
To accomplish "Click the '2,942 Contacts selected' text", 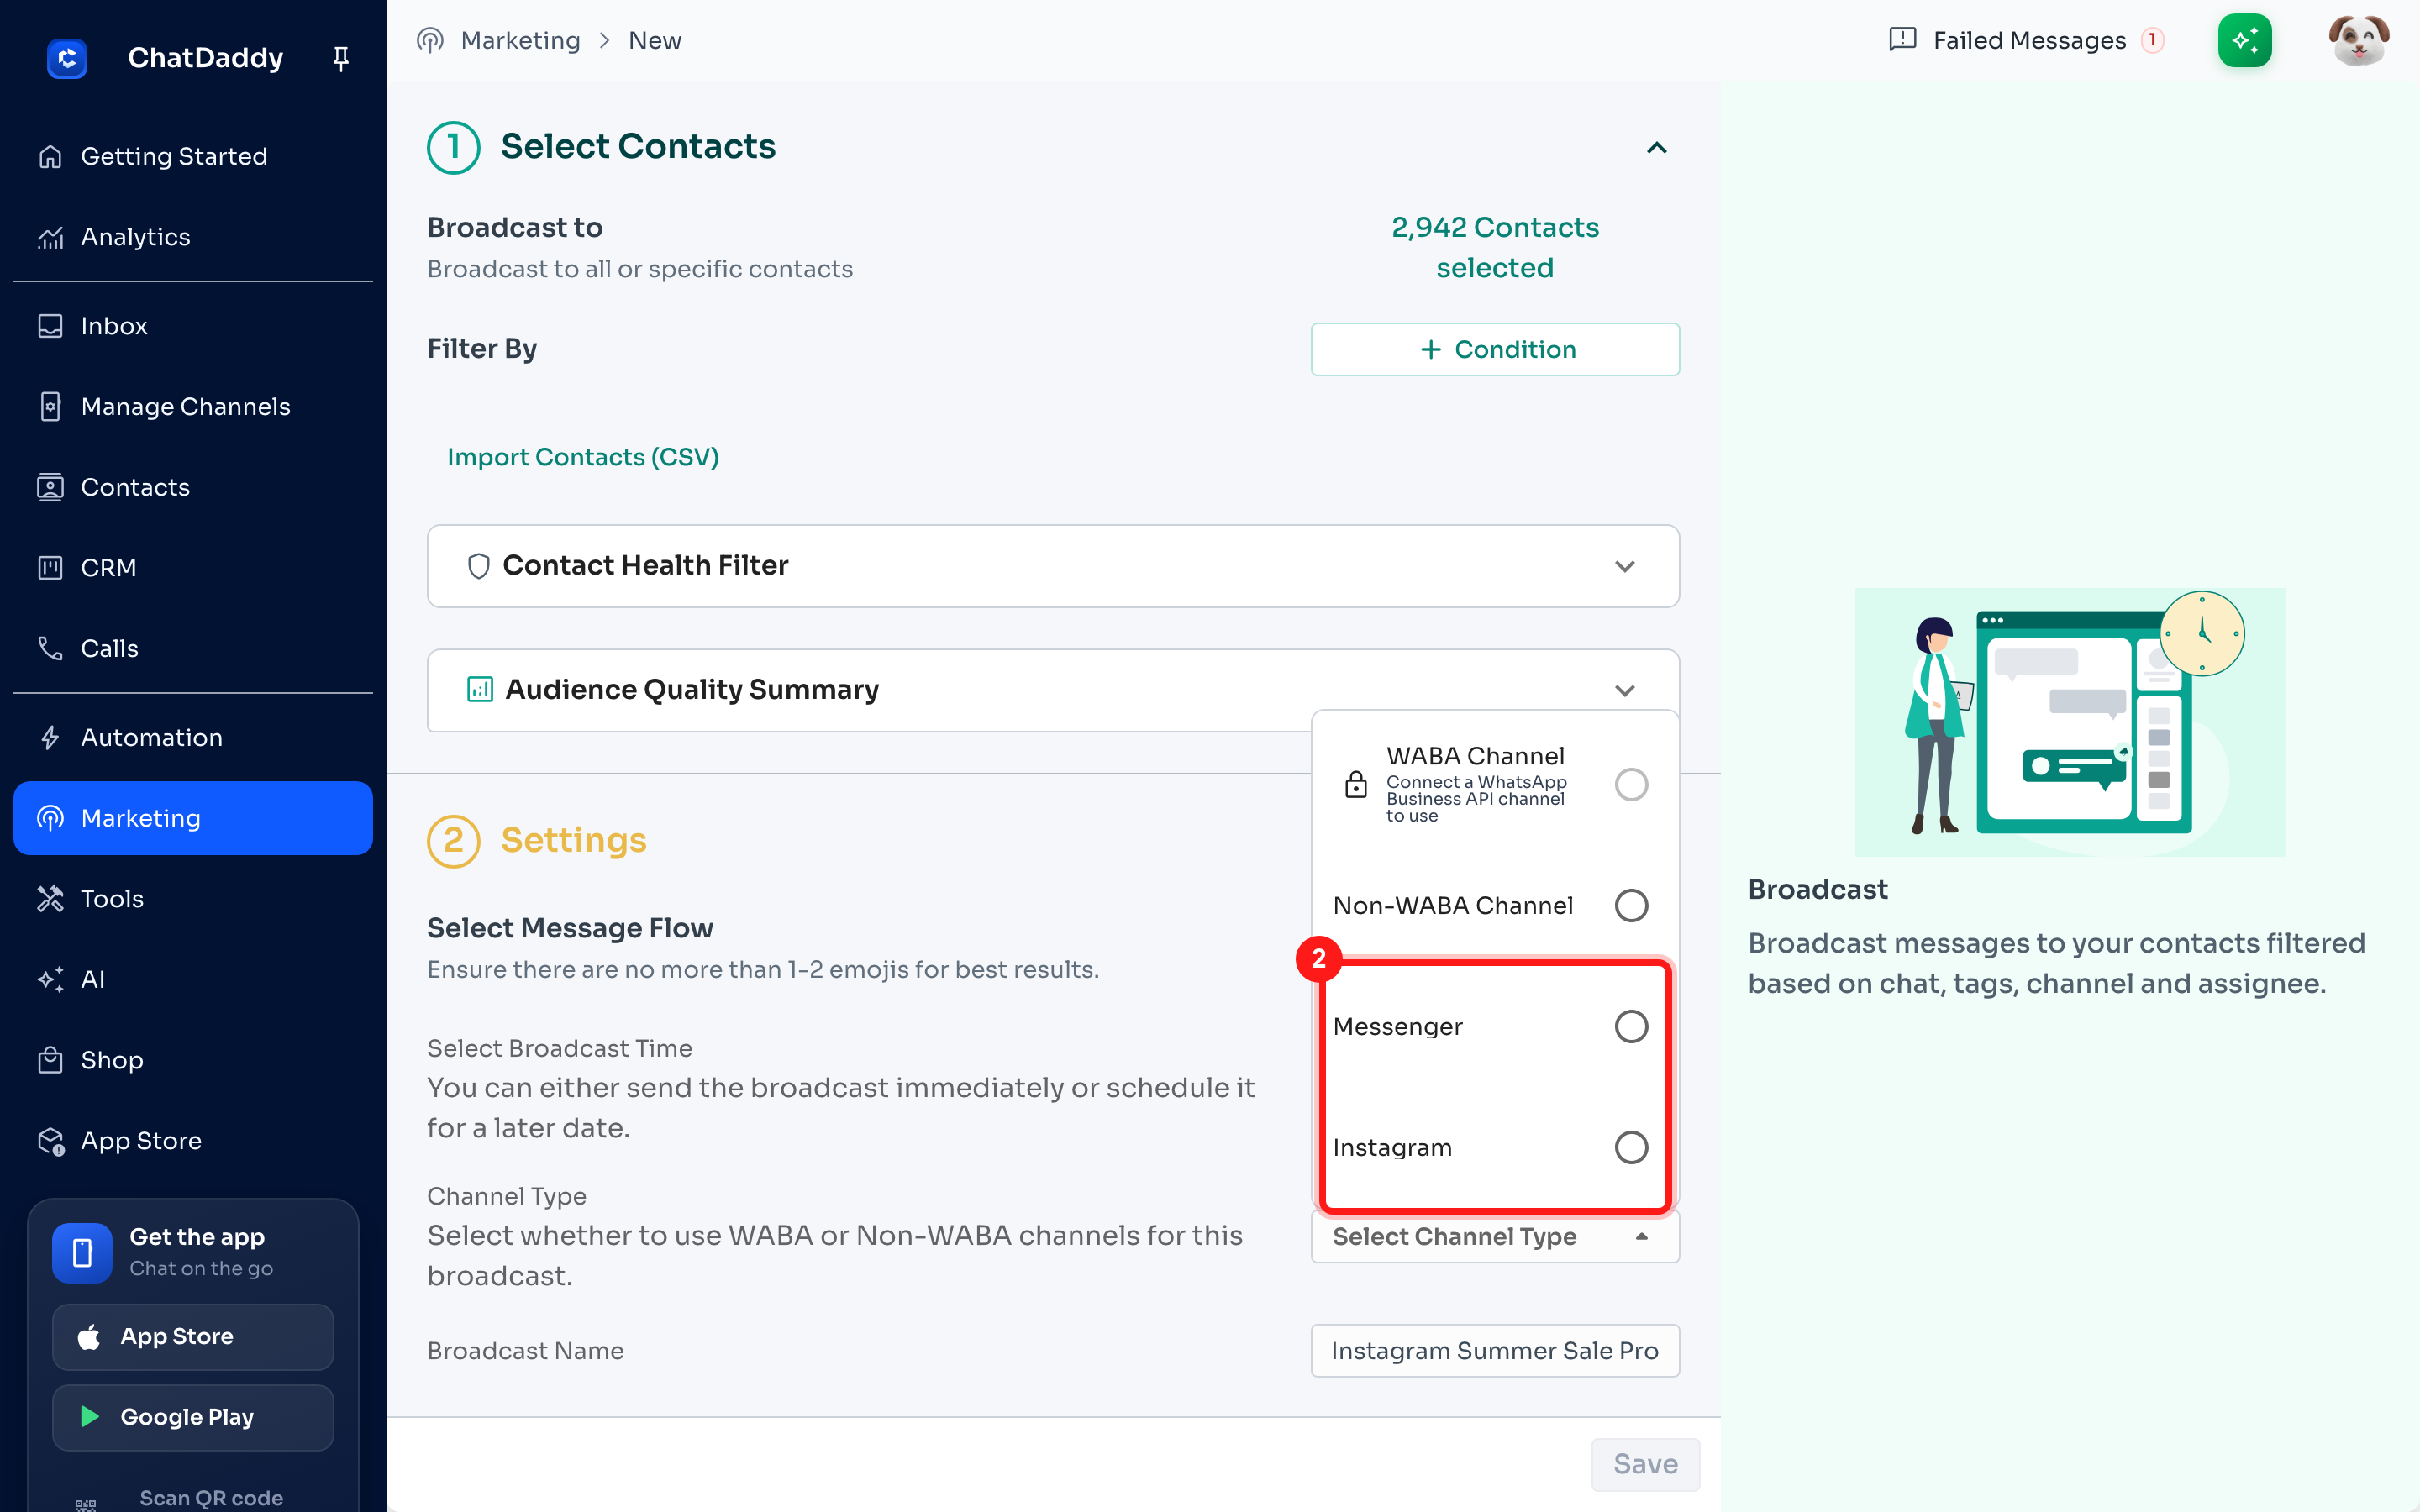I will (1495, 247).
